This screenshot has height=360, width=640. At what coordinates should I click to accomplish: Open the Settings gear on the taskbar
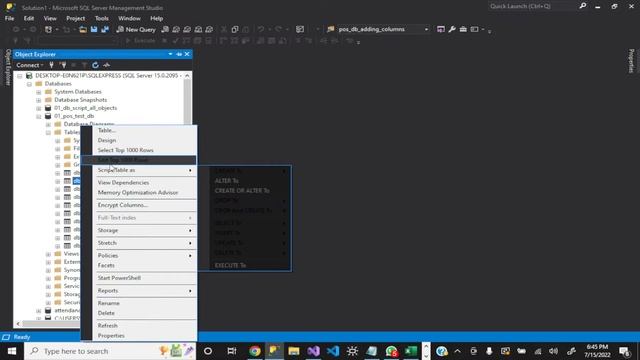pyautogui.click(x=352, y=351)
